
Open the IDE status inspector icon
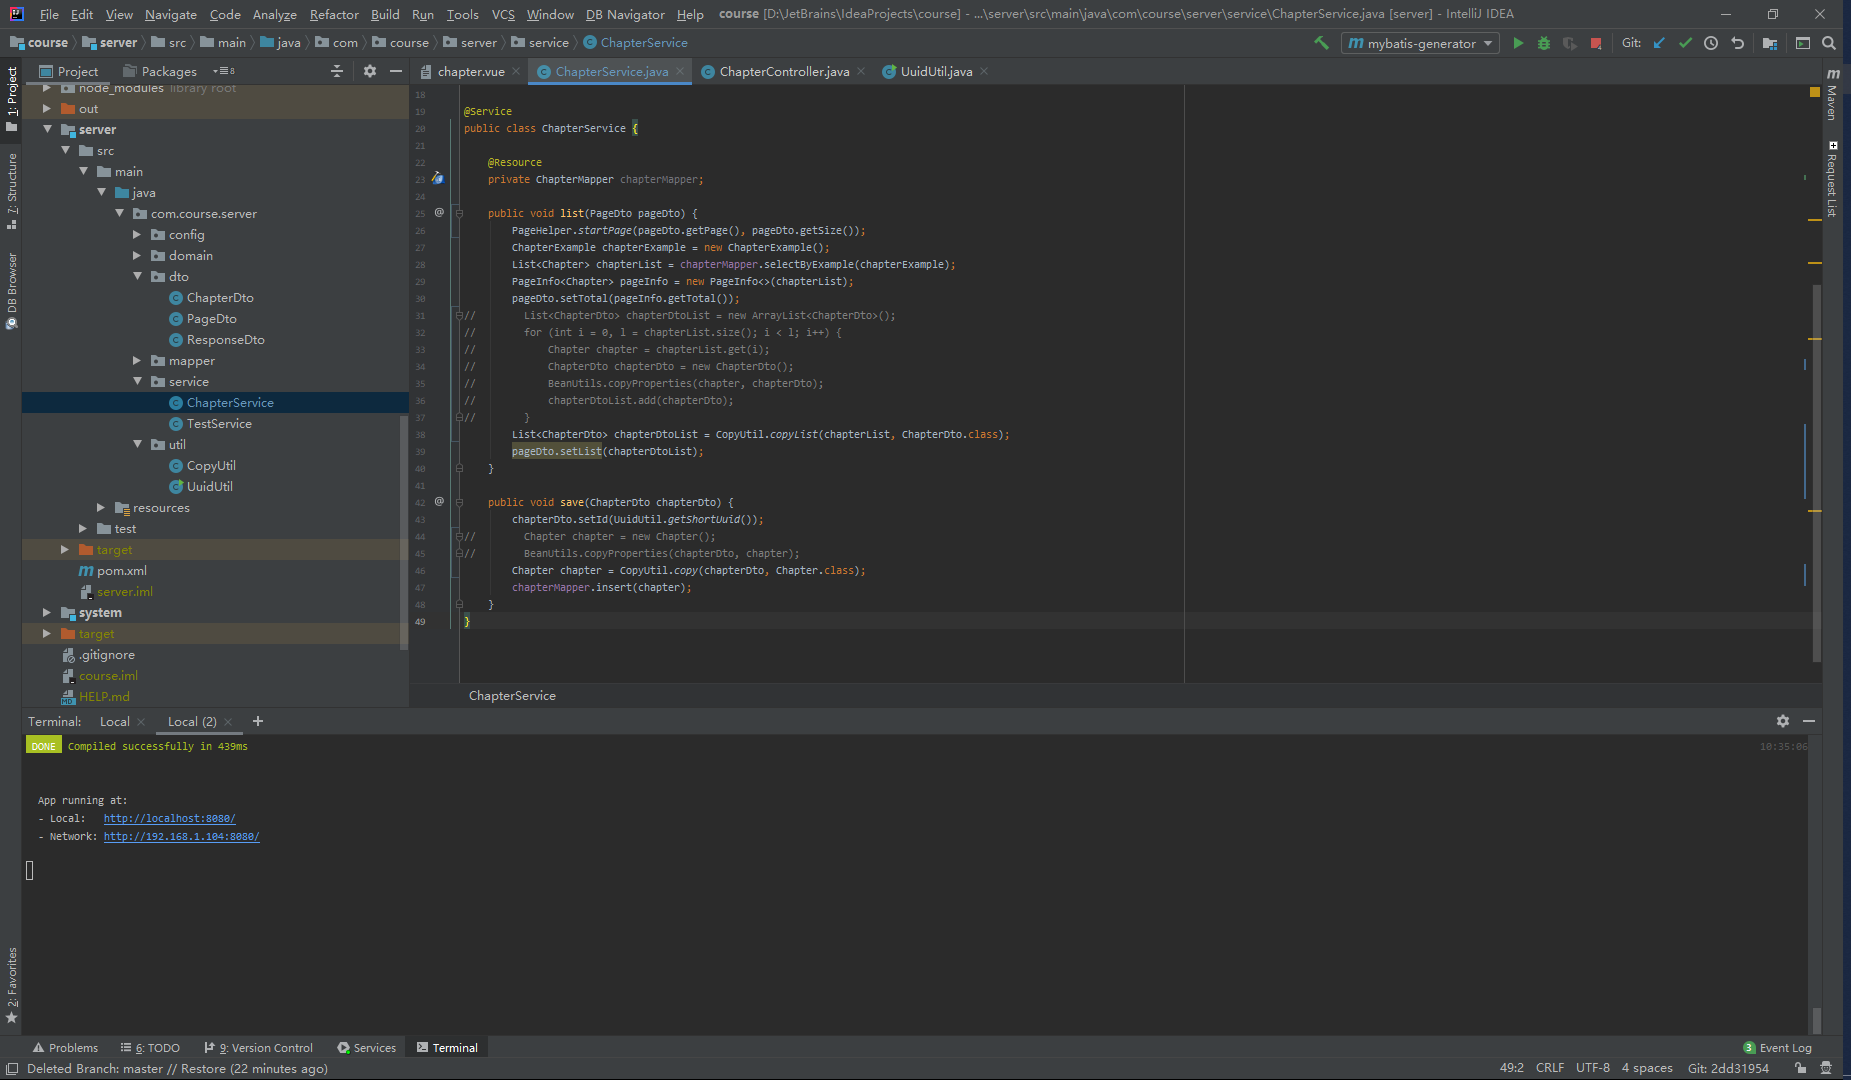1826,1068
